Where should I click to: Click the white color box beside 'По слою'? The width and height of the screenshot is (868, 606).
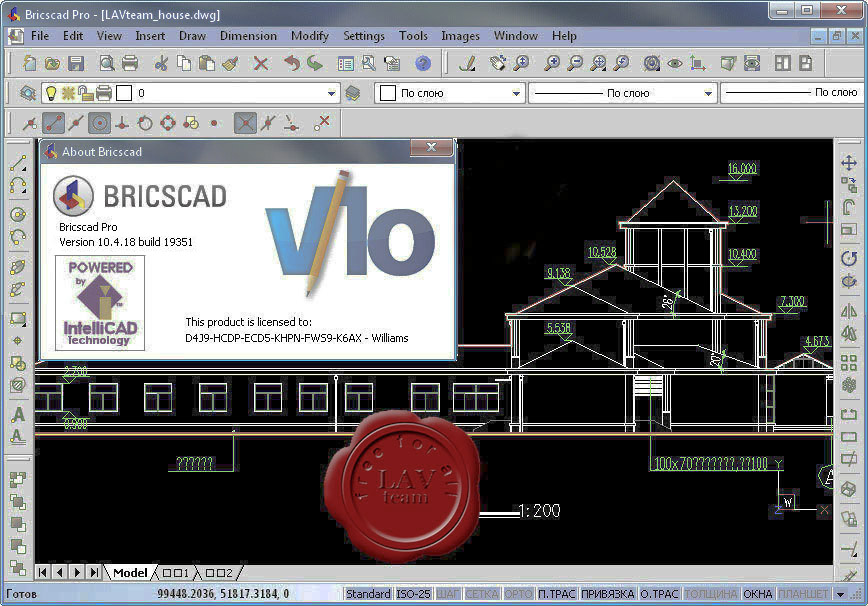click(x=388, y=93)
